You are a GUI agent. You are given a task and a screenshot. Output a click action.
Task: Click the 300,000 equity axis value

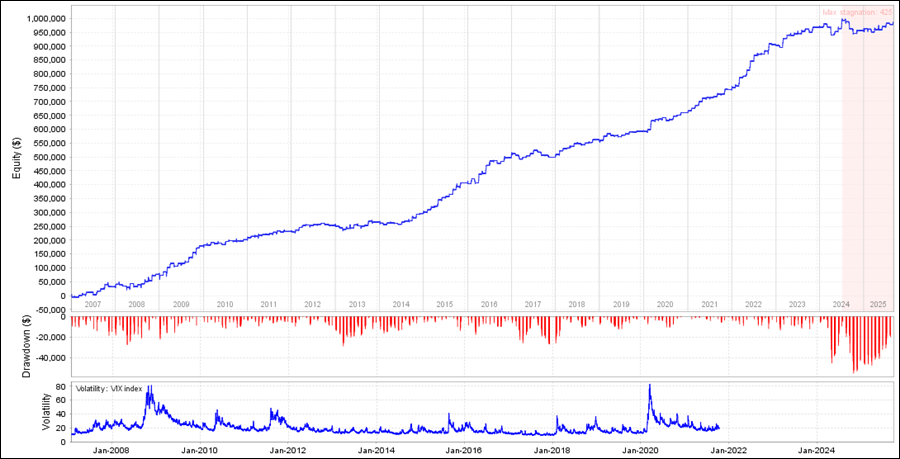point(50,213)
